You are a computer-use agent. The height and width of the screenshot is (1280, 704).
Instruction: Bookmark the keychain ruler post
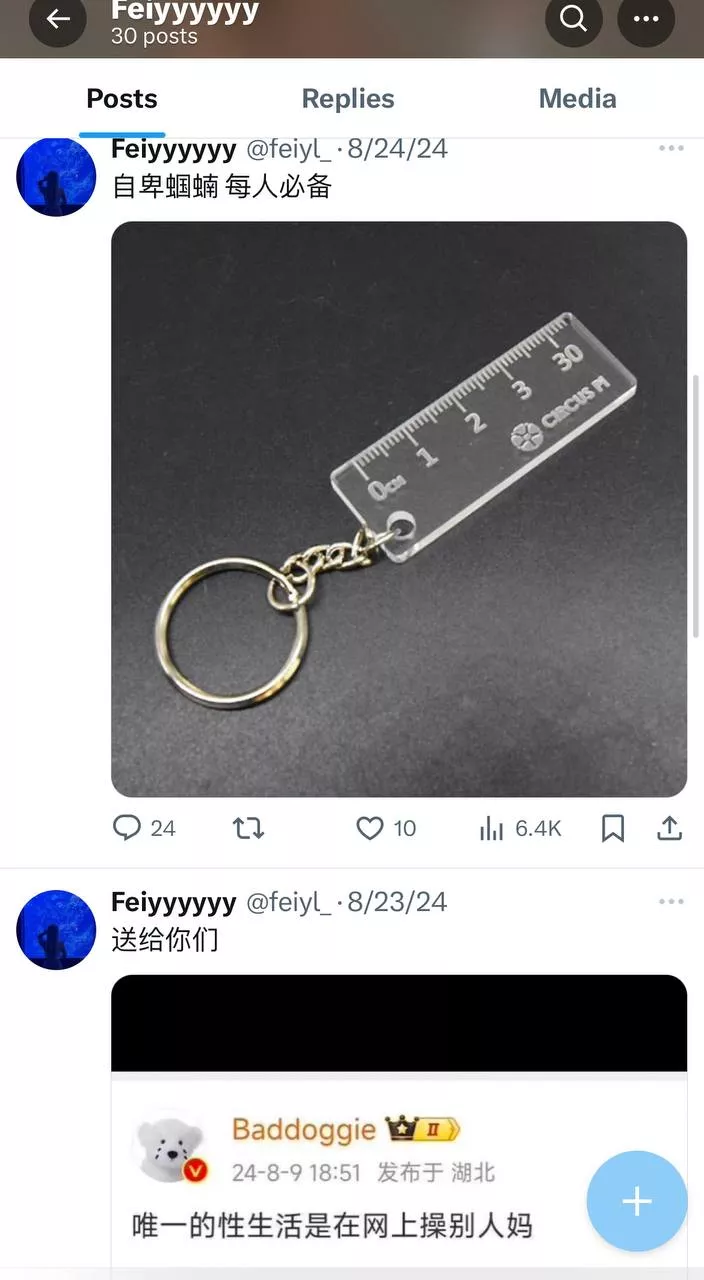tap(613, 828)
